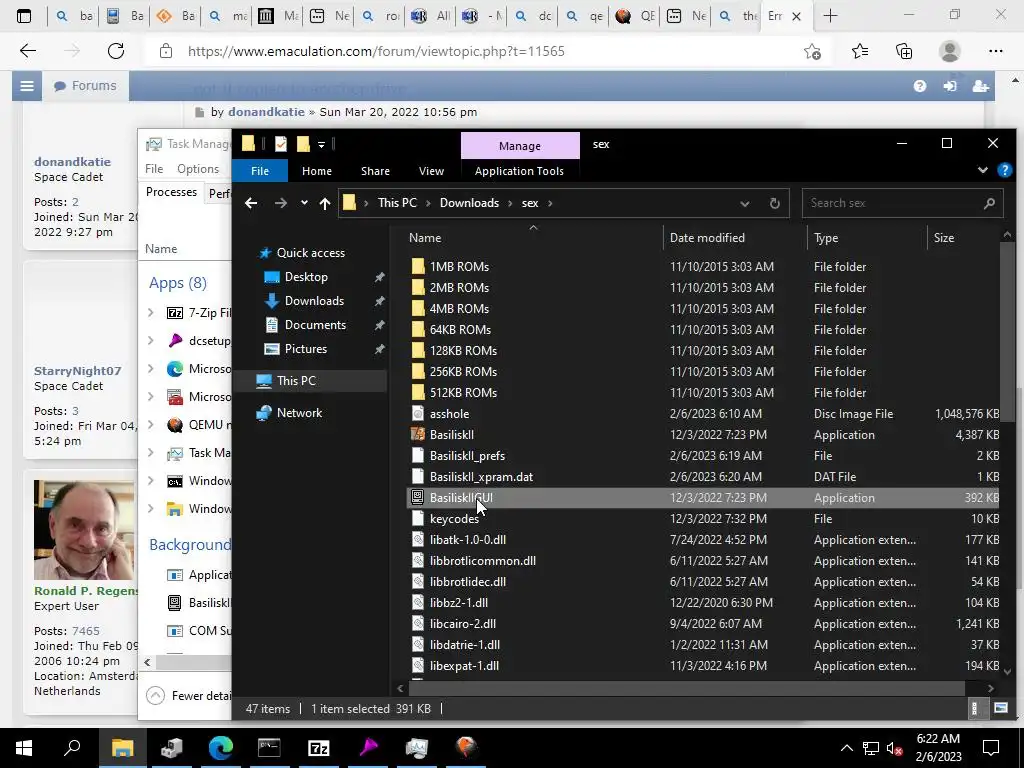Click the Explorer forward navigation arrow

pyautogui.click(x=281, y=203)
